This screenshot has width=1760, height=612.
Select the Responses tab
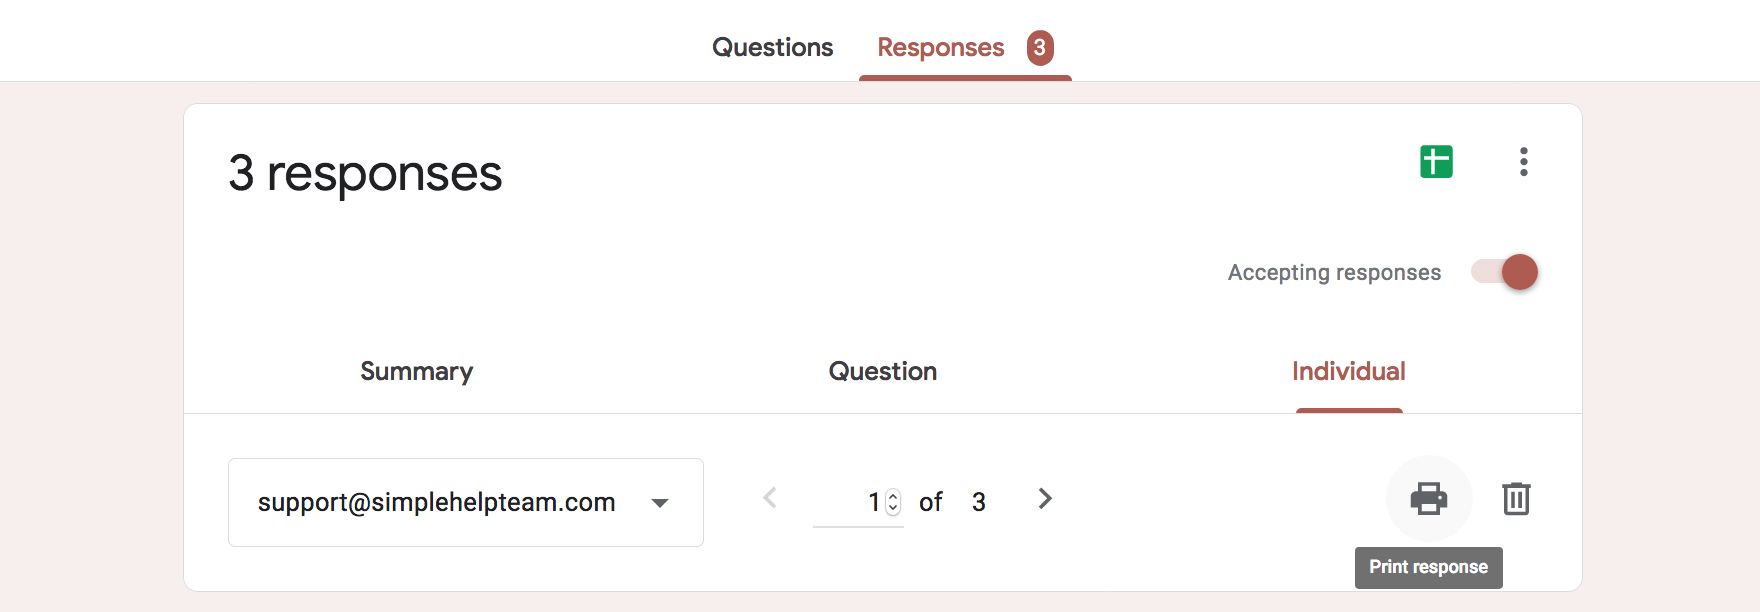[x=941, y=47]
